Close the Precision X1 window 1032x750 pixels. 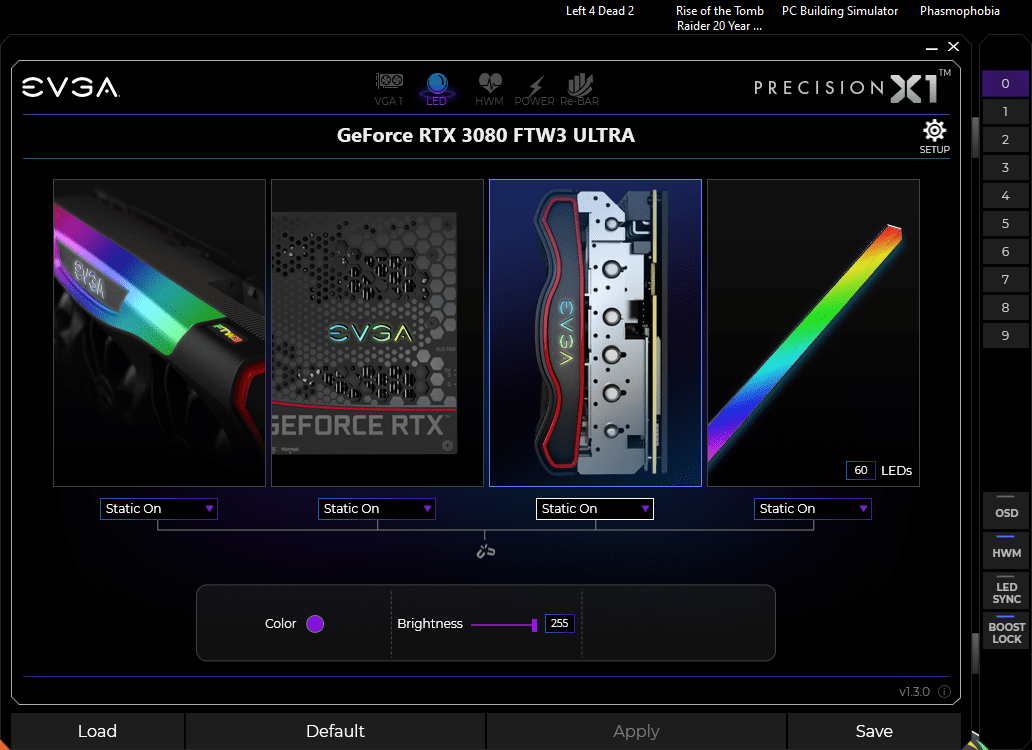coord(953,47)
